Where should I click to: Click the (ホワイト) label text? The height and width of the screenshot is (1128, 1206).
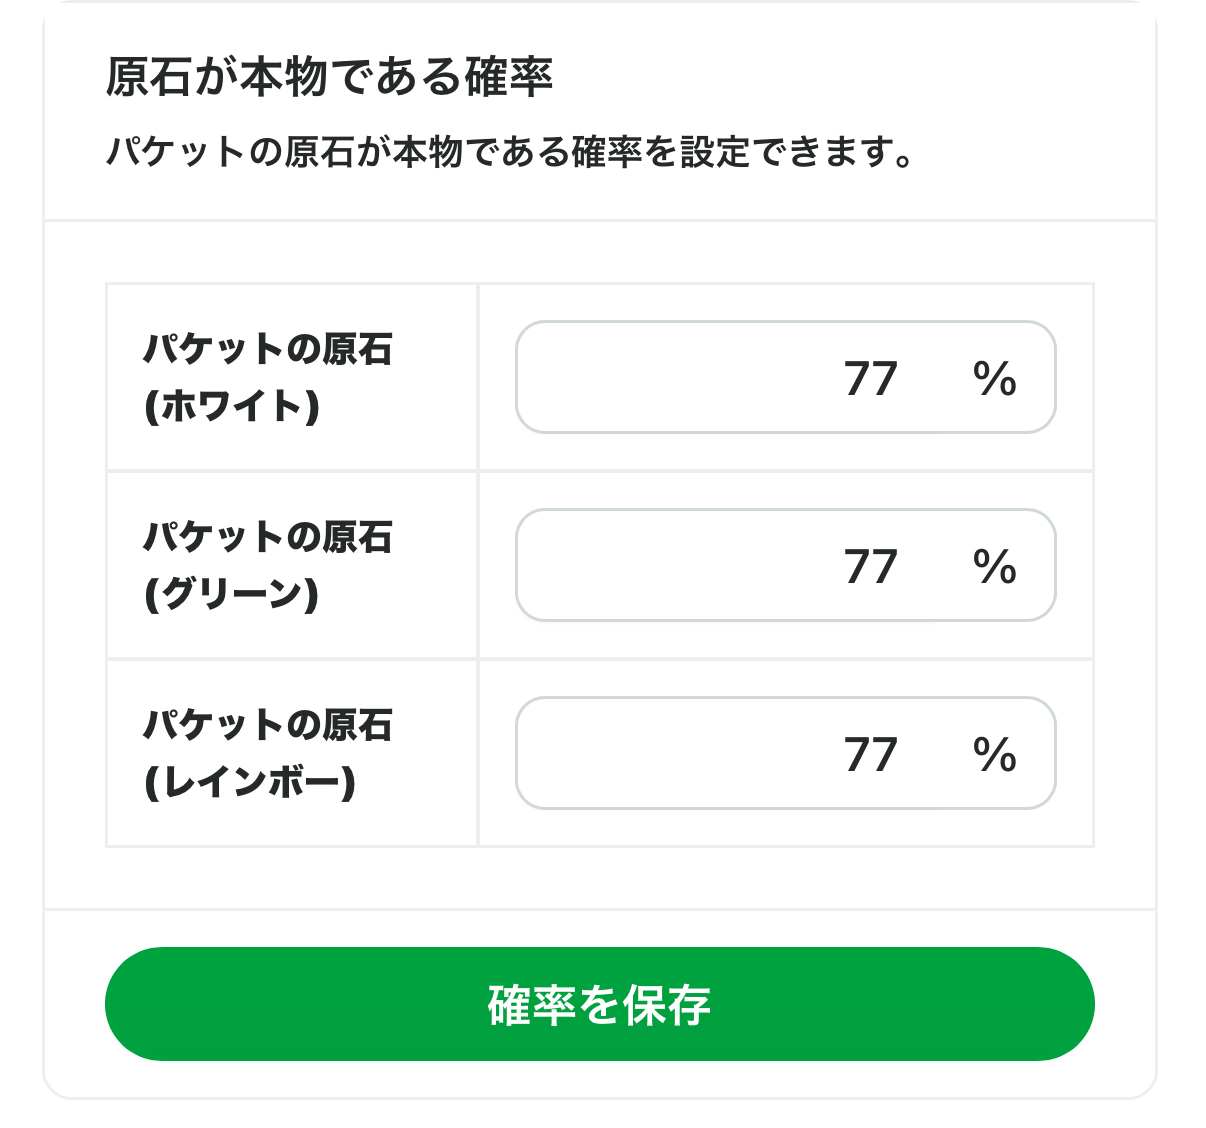coord(232,407)
